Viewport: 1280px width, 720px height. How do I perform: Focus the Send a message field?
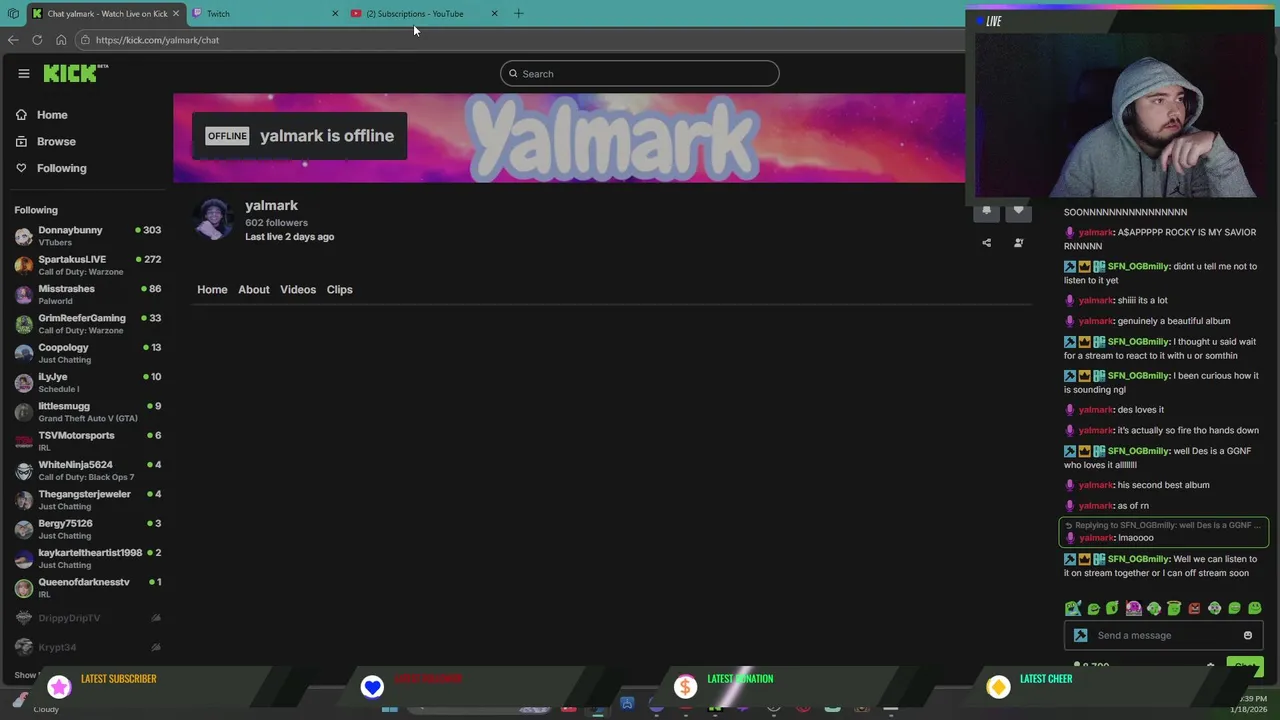pos(1165,635)
